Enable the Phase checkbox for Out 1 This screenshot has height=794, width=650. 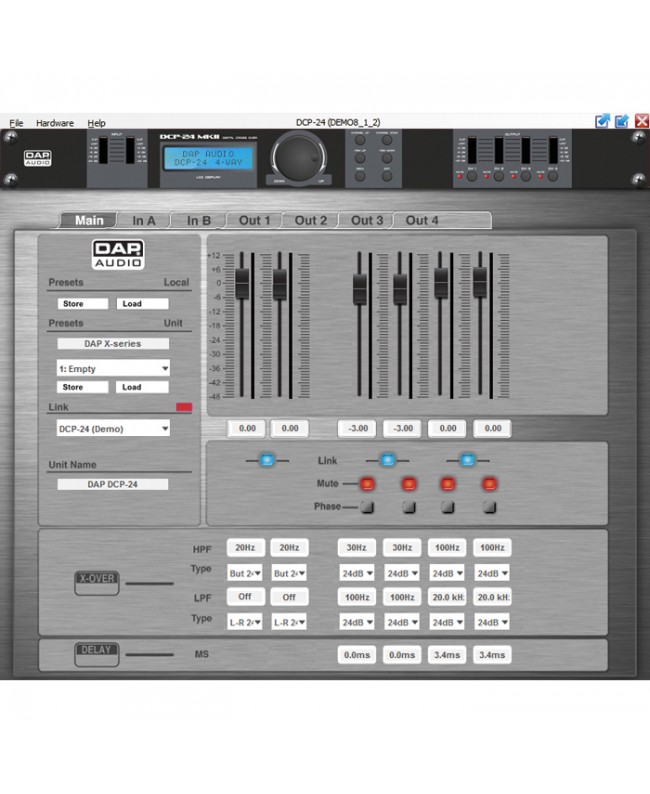368,507
